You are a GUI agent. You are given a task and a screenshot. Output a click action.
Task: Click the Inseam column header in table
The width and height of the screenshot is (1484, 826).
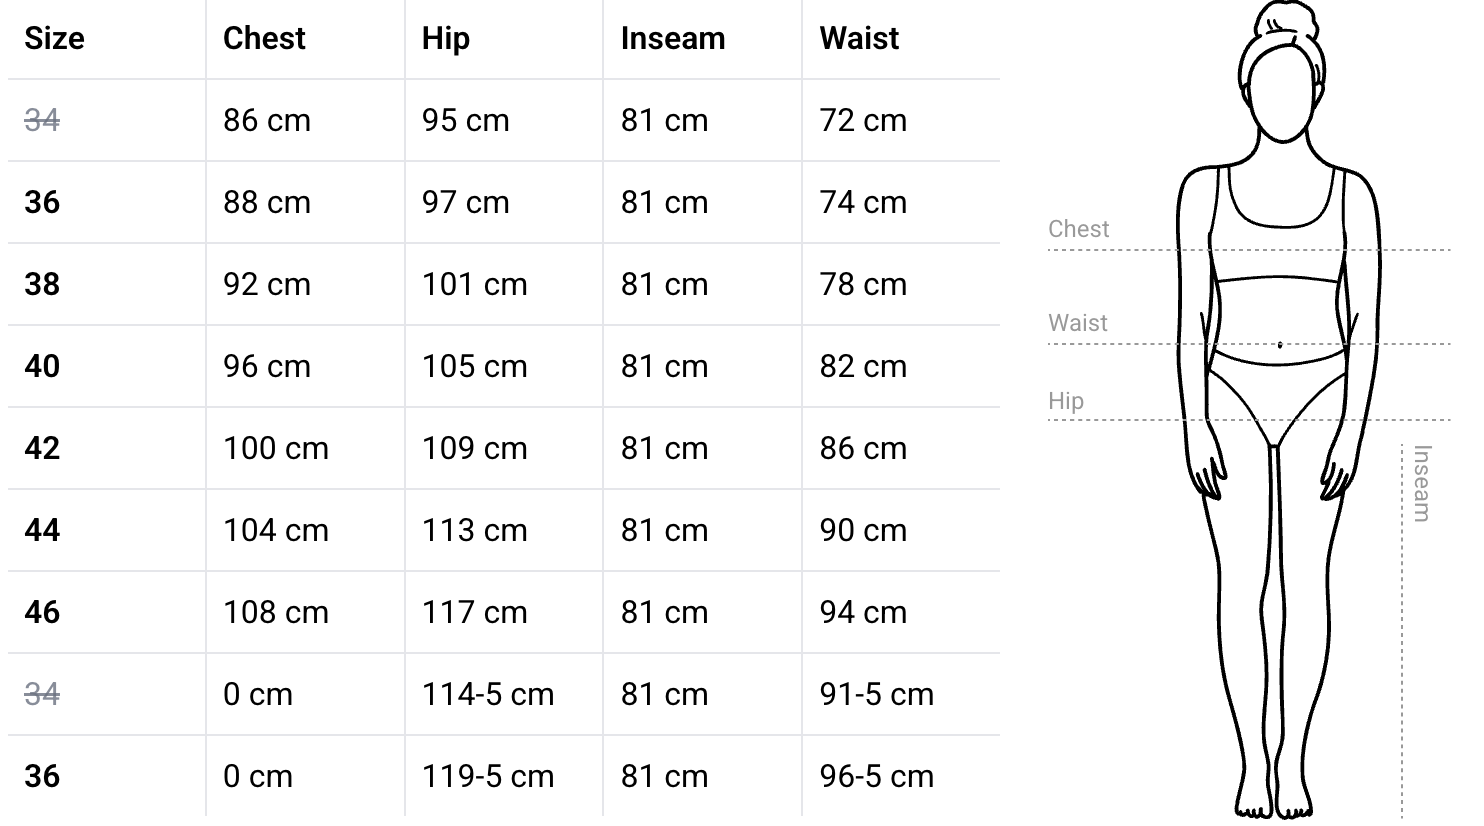[672, 38]
